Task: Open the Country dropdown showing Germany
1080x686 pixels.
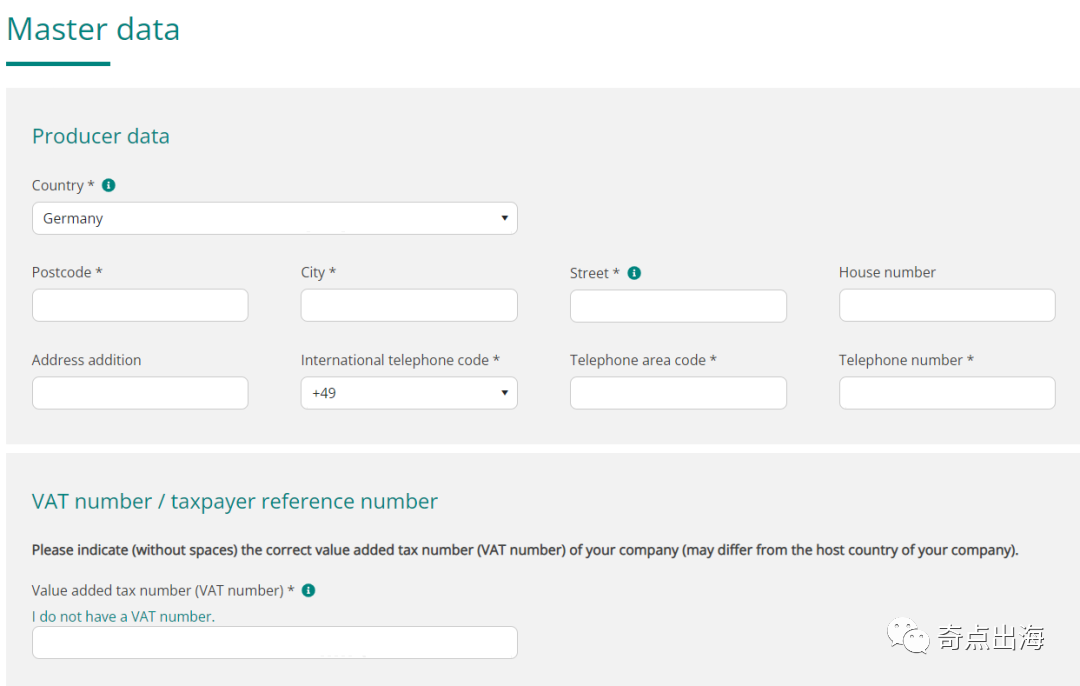Action: (x=274, y=218)
